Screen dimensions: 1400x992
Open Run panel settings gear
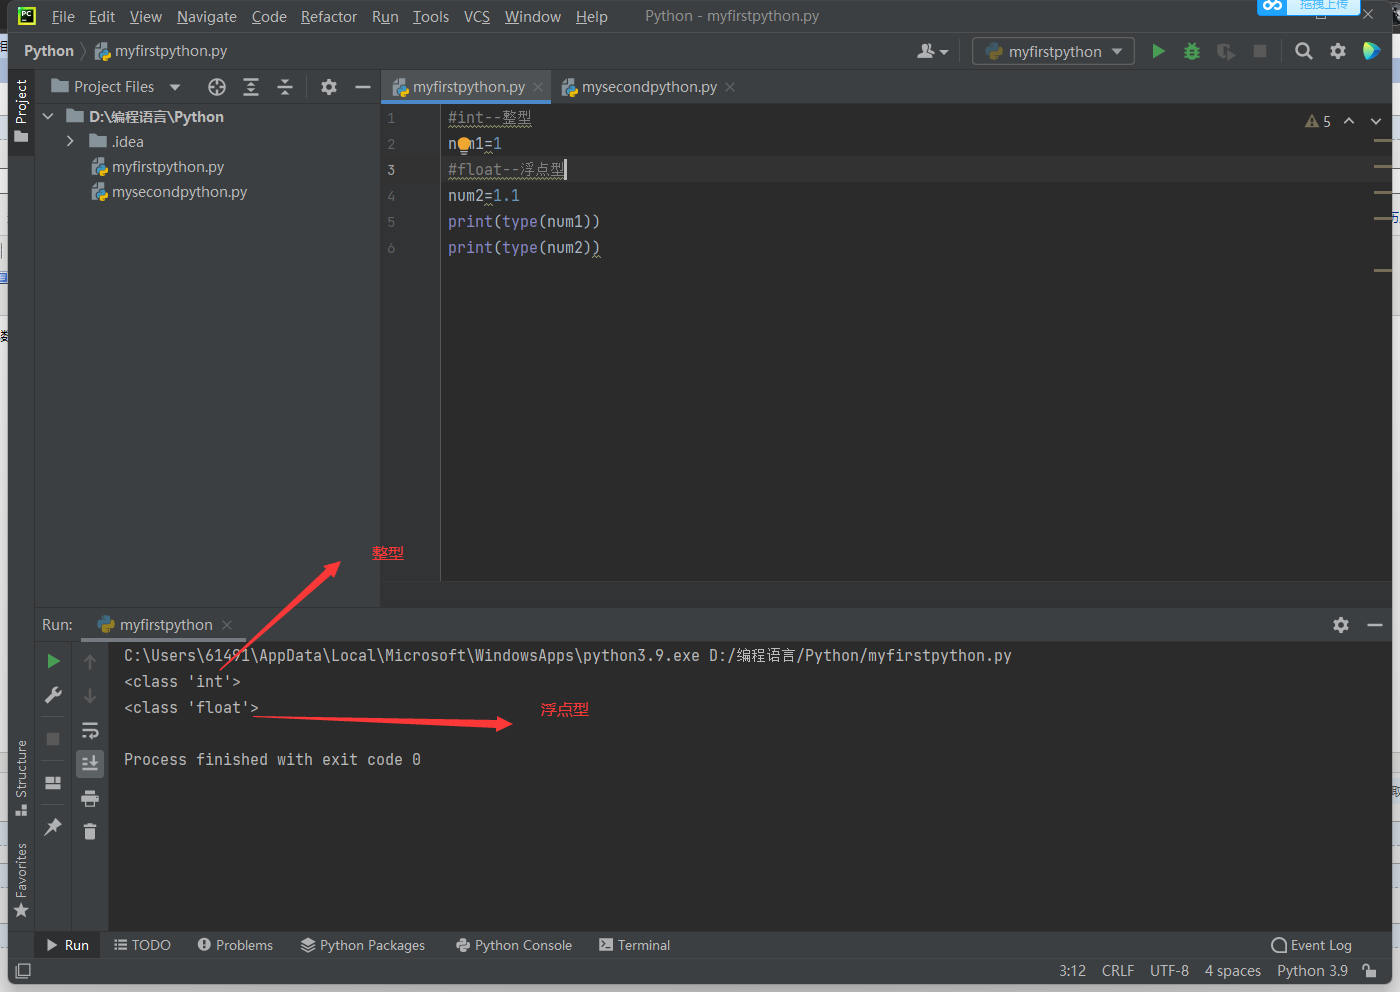click(1341, 625)
